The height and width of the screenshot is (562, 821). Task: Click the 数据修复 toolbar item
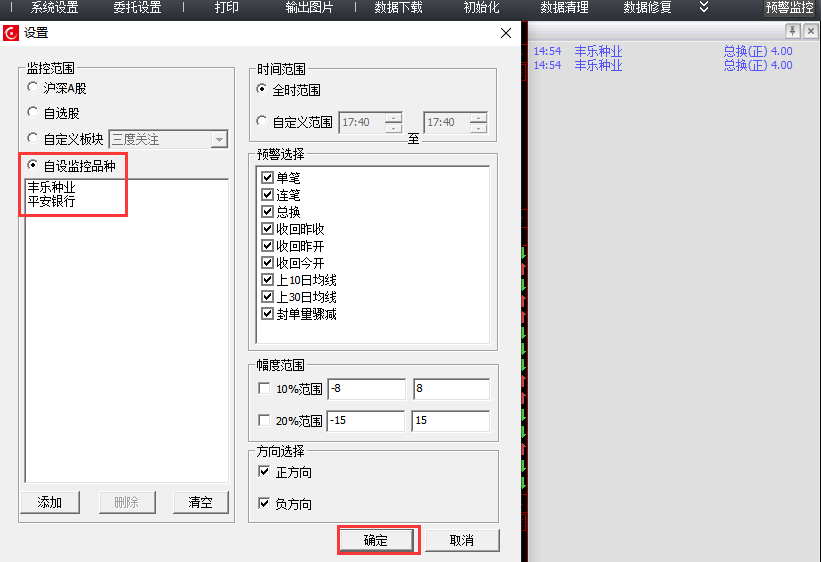click(647, 7)
